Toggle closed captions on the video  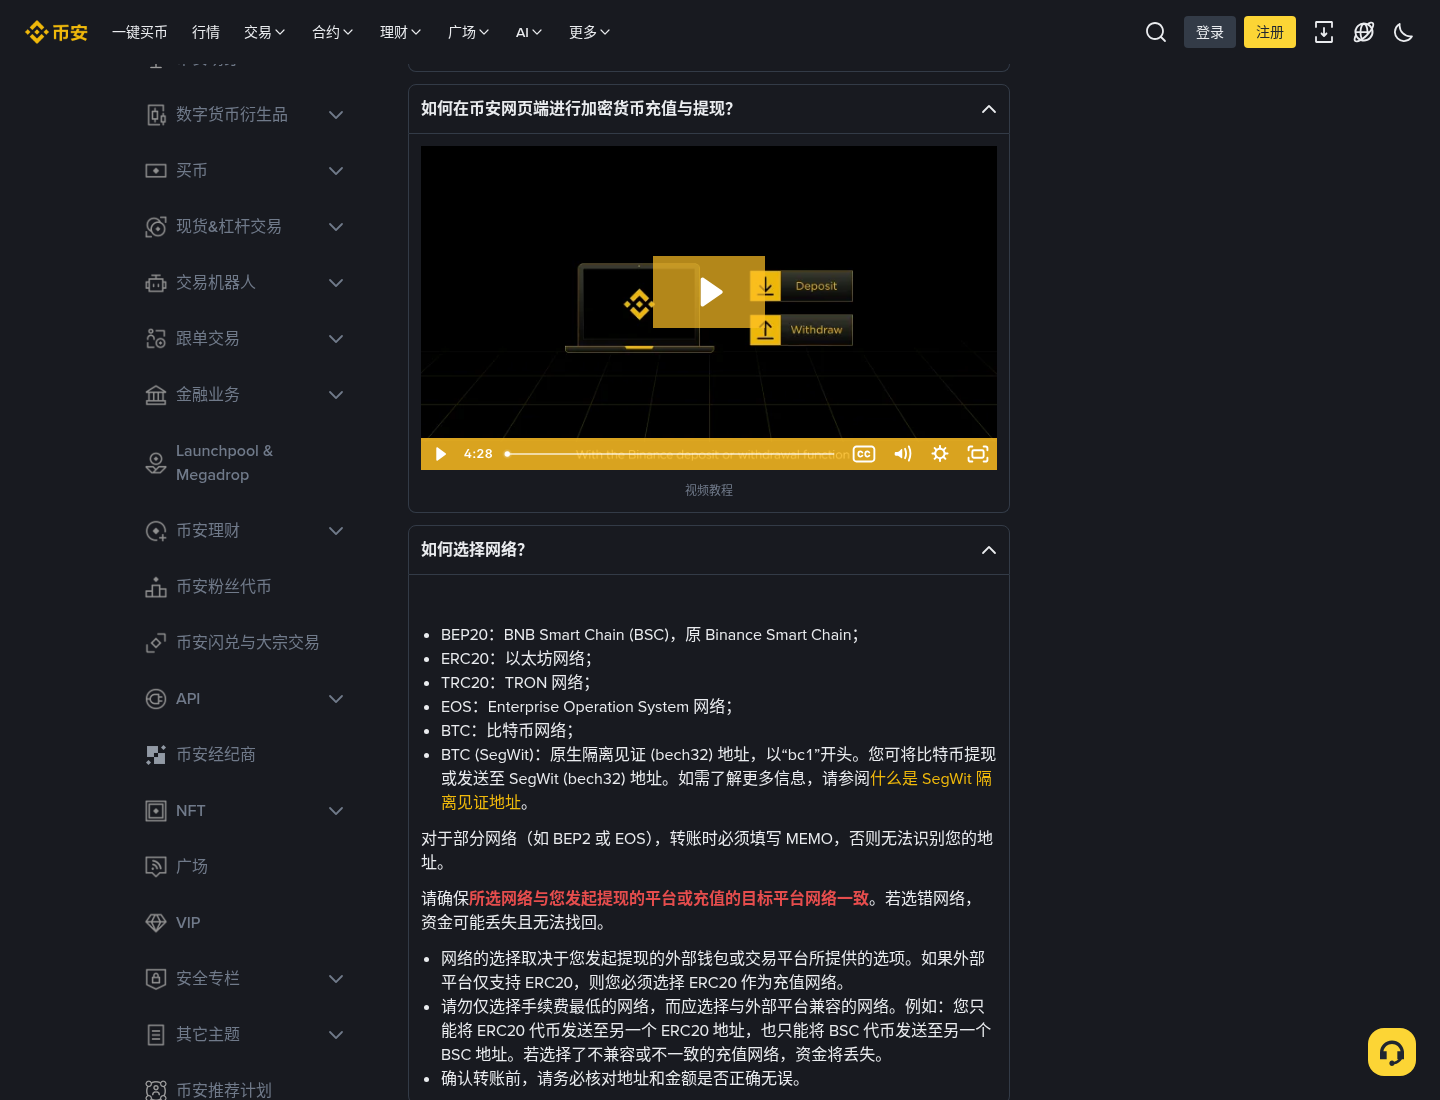click(x=864, y=454)
